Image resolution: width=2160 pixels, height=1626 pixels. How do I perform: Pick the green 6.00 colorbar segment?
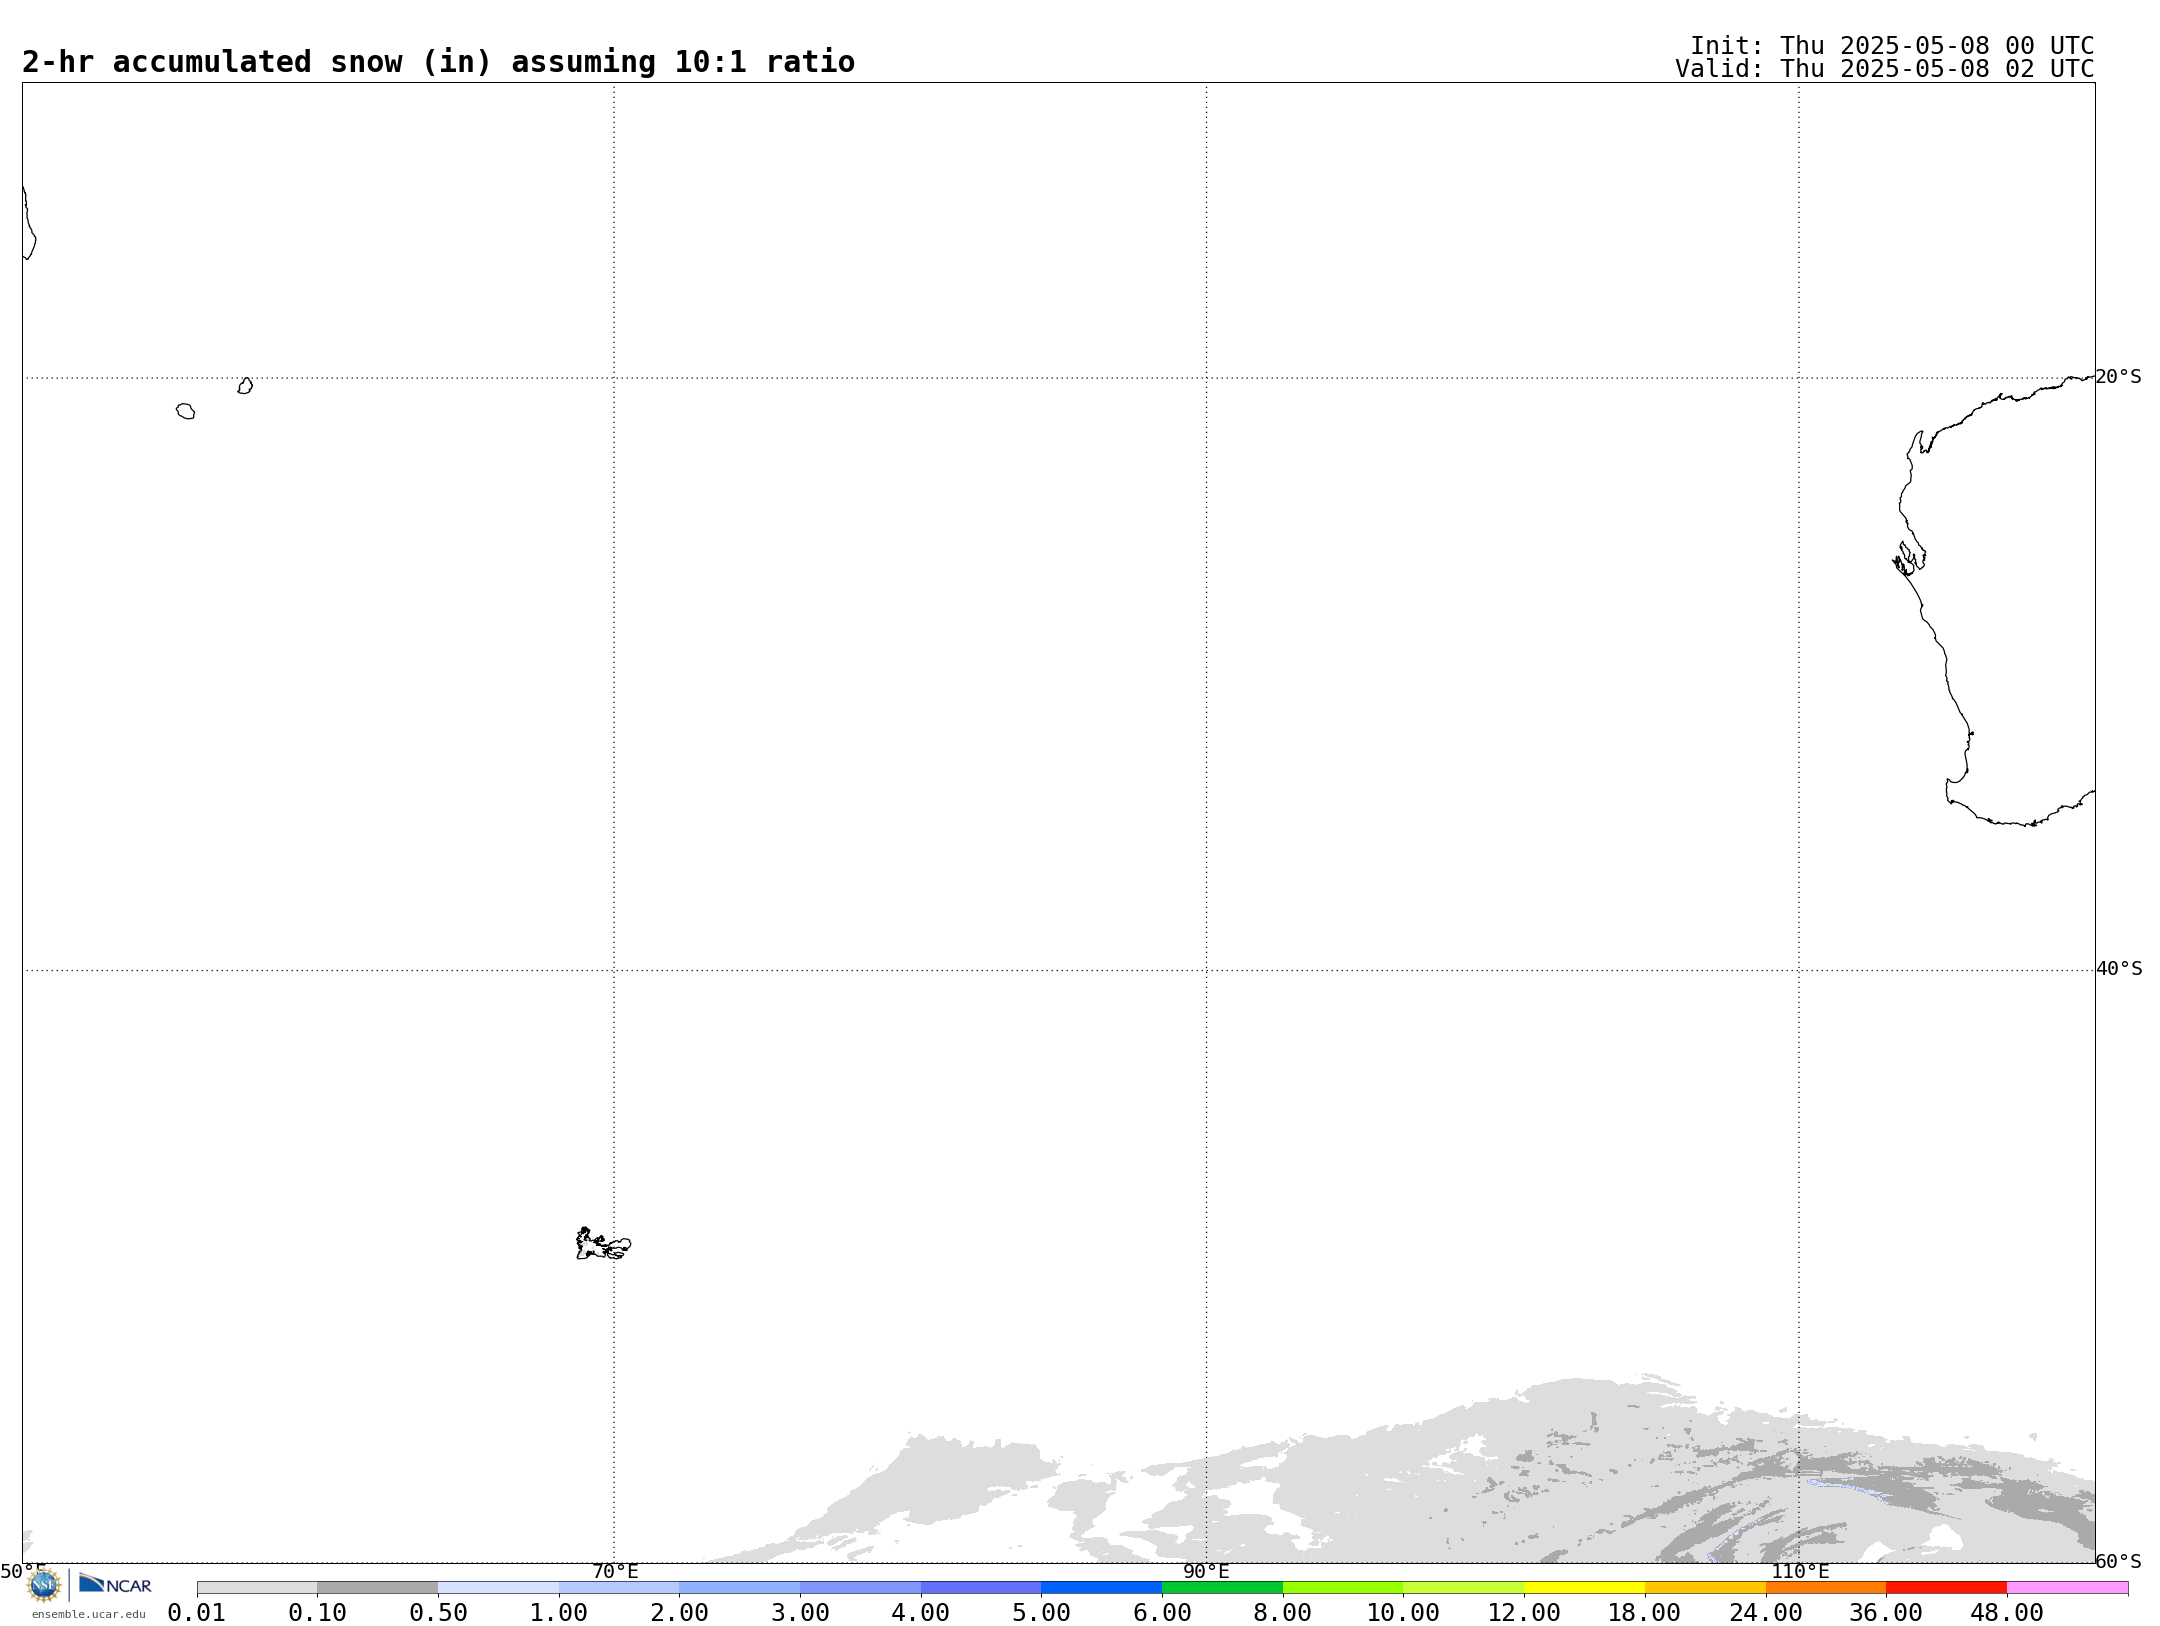coord(1222,1588)
